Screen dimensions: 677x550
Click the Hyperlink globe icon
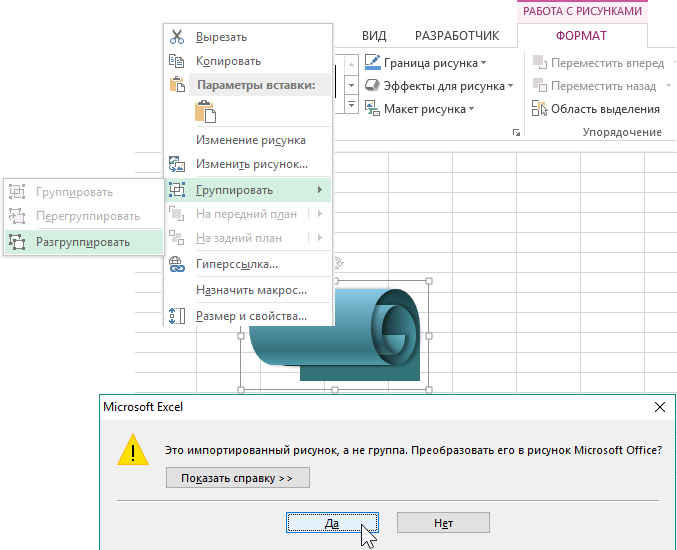tap(177, 264)
